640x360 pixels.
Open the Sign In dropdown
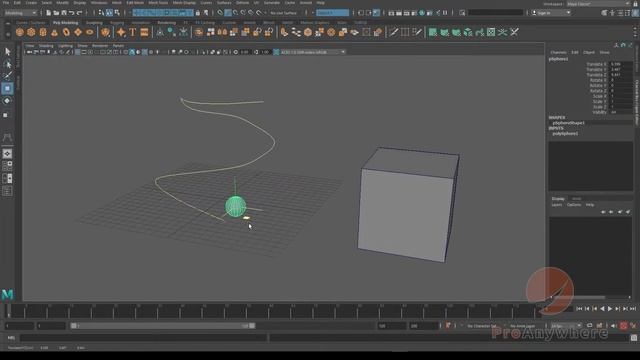pyautogui.click(x=551, y=13)
